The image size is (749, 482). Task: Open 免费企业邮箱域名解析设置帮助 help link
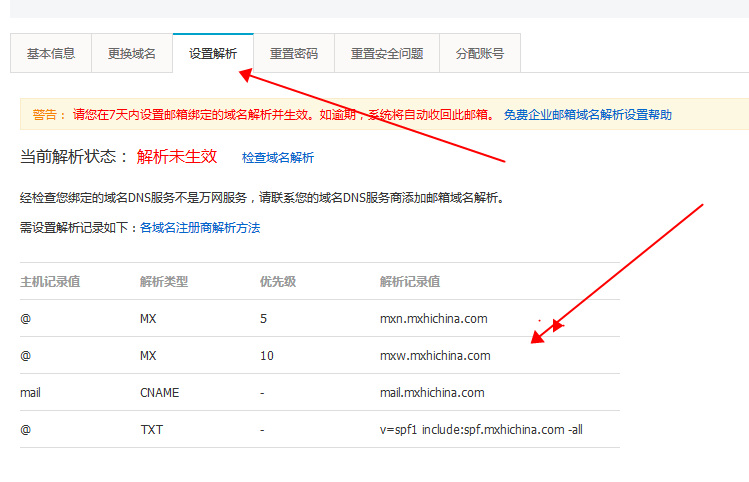coord(587,115)
